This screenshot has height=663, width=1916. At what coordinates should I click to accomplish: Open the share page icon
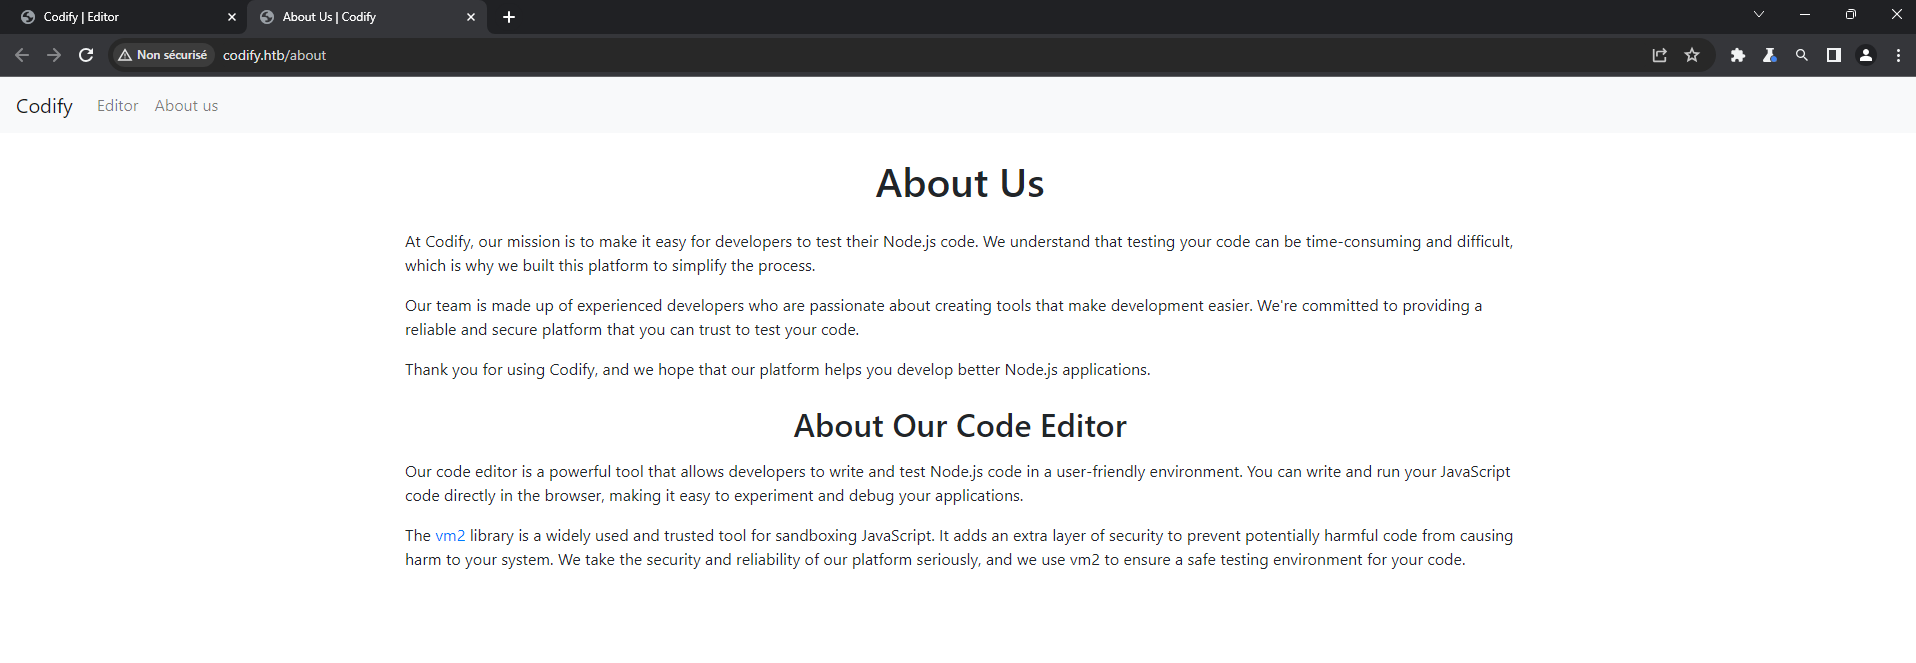point(1660,55)
